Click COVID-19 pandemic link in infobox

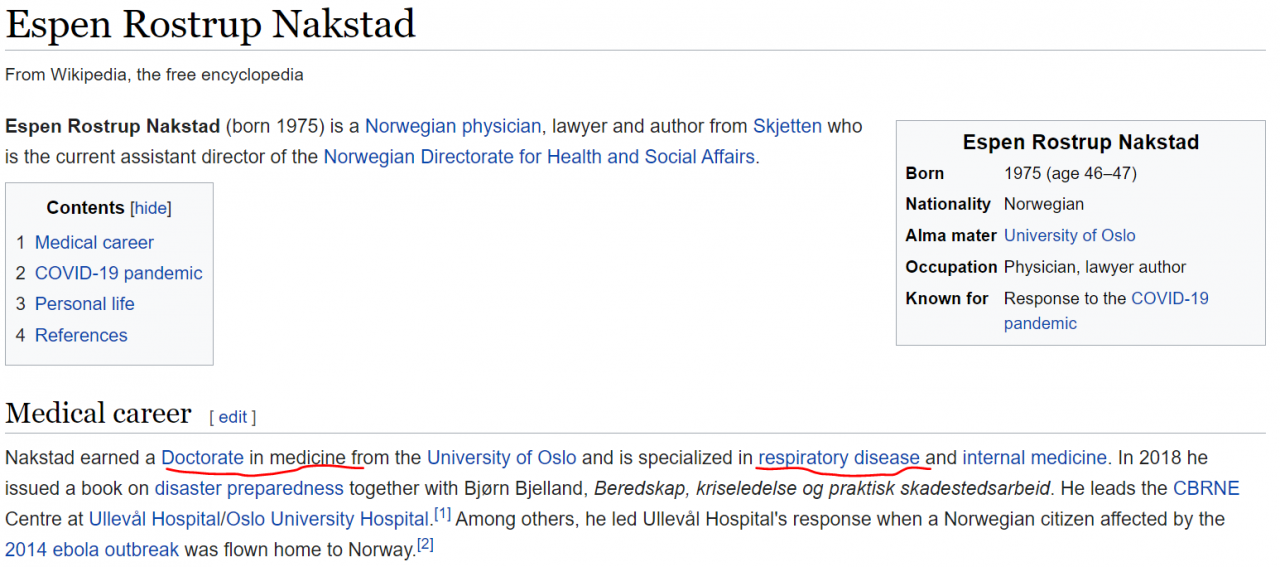coord(1170,298)
